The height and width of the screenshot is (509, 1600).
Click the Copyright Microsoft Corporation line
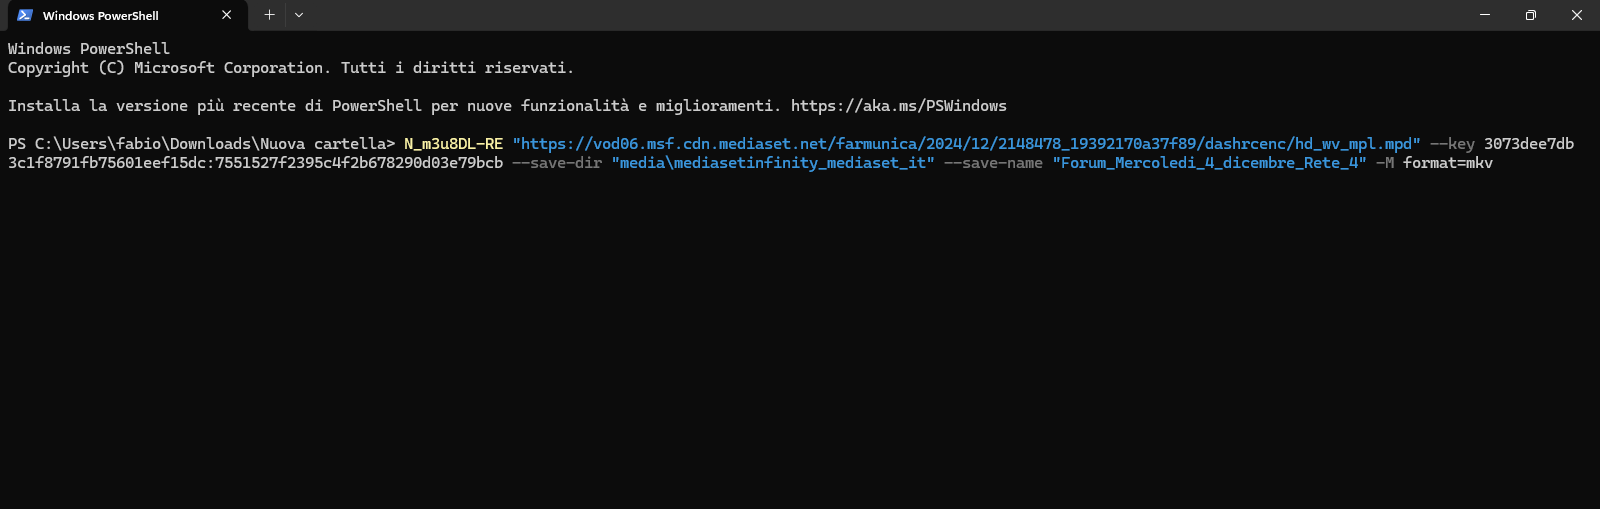coord(290,68)
